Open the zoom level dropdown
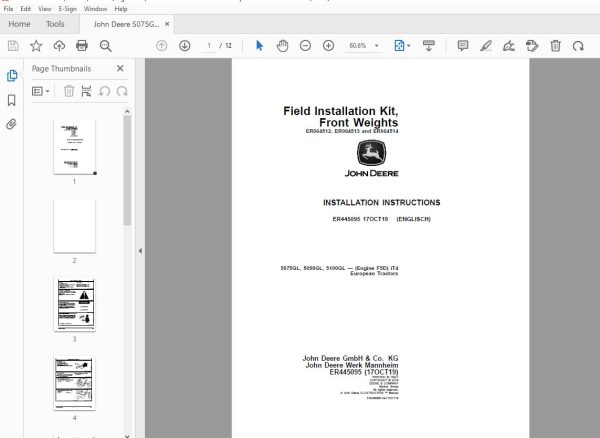This screenshot has width=600, height=438. pyautogui.click(x=377, y=46)
